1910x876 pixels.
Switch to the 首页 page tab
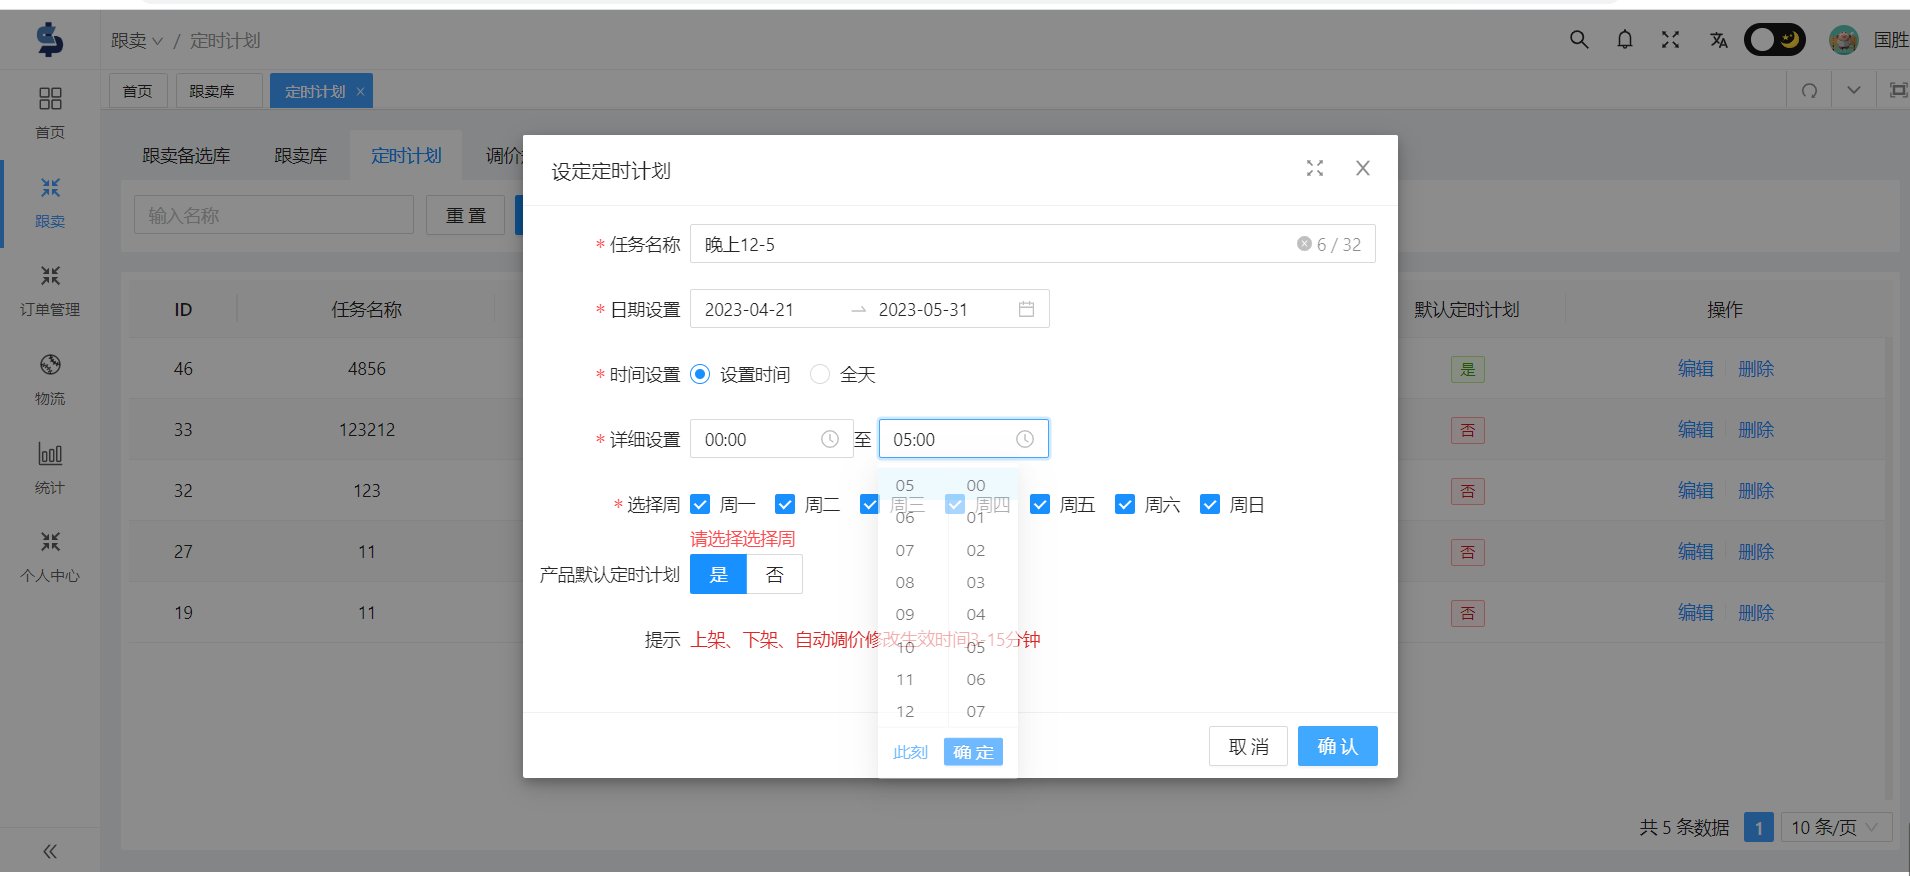click(x=138, y=91)
